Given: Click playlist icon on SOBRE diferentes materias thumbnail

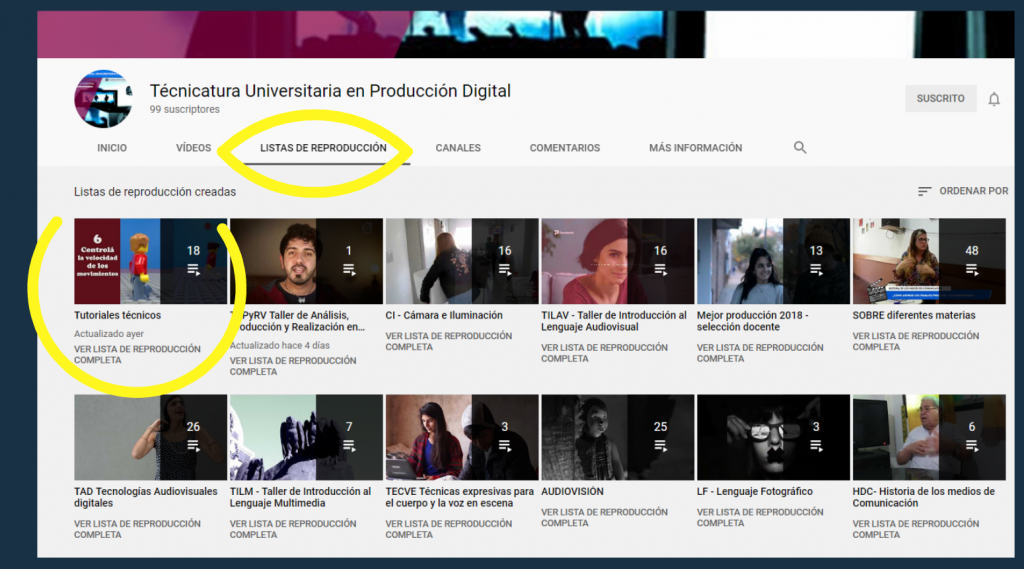Looking at the screenshot, I should click(971, 270).
